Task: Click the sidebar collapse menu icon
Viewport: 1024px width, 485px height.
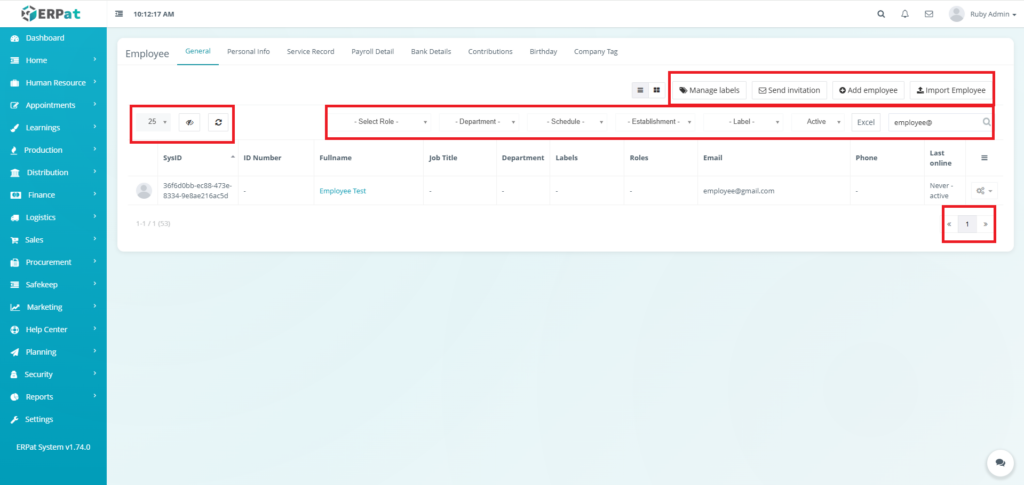Action: tap(120, 15)
